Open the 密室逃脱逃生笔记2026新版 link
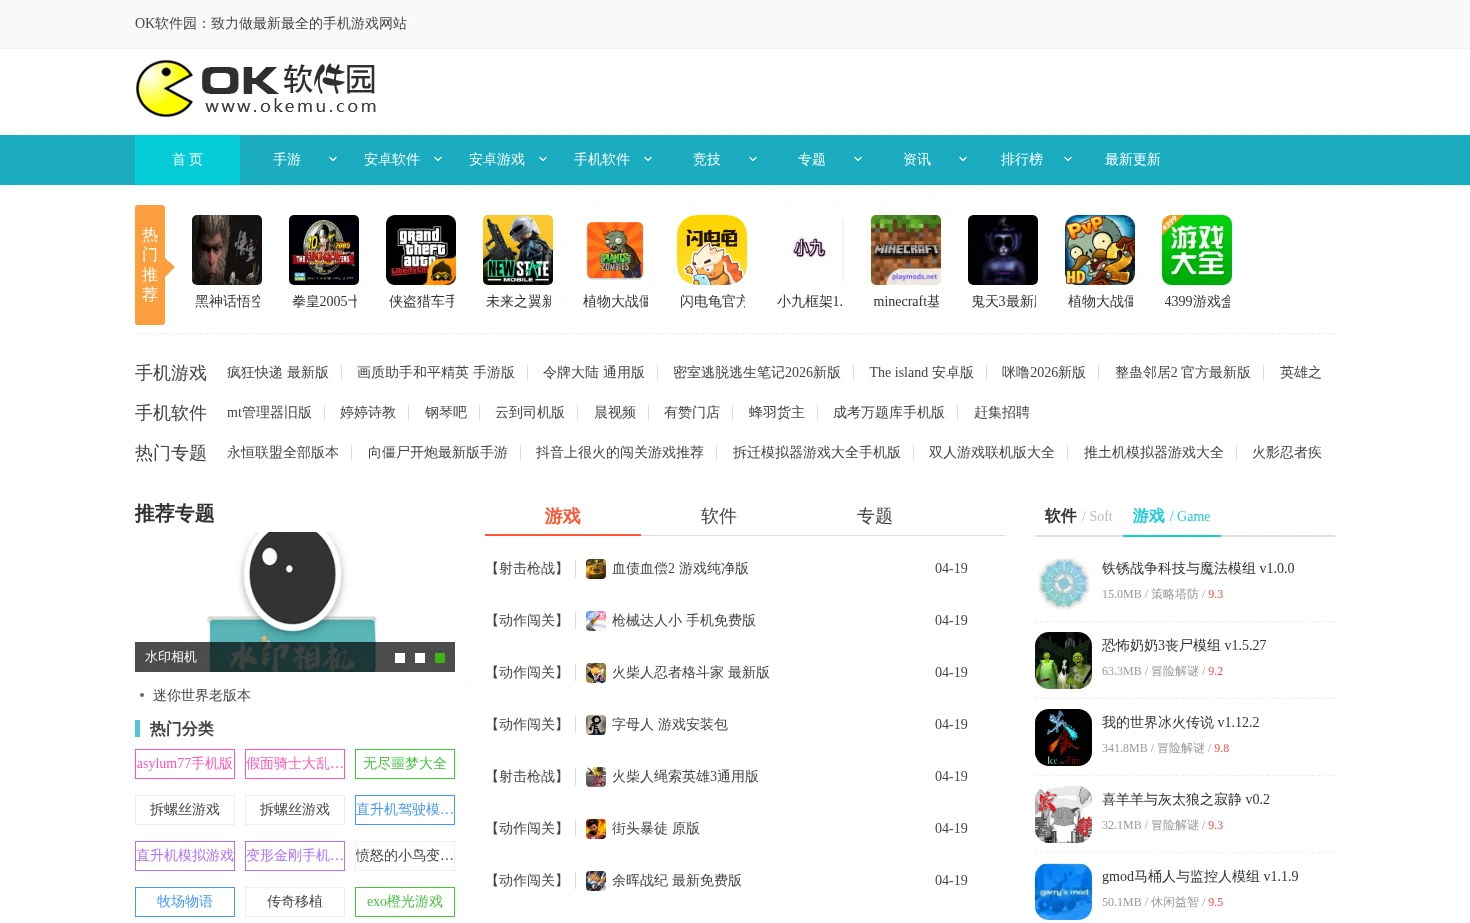 (757, 372)
